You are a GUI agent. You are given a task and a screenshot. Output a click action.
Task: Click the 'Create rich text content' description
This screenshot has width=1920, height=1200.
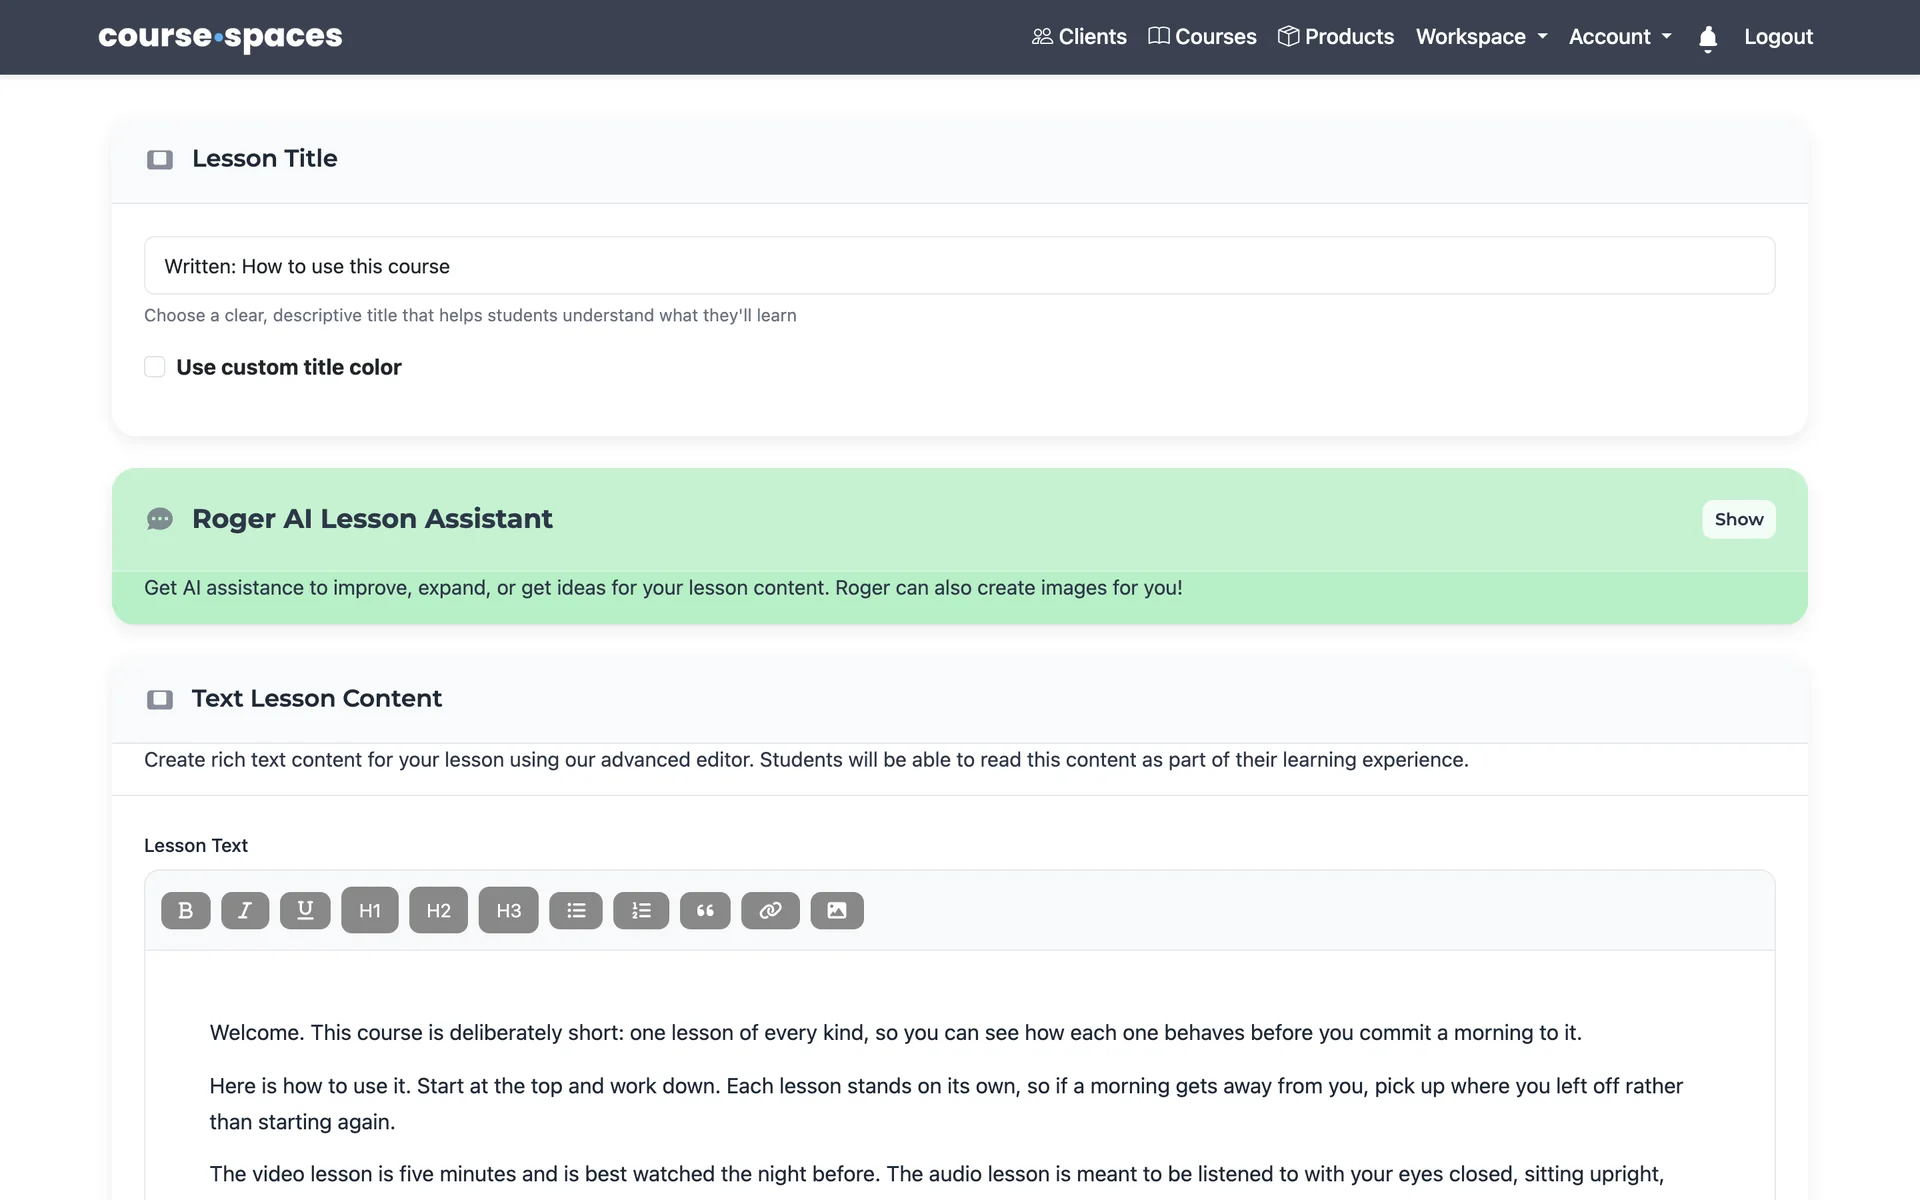coord(806,760)
